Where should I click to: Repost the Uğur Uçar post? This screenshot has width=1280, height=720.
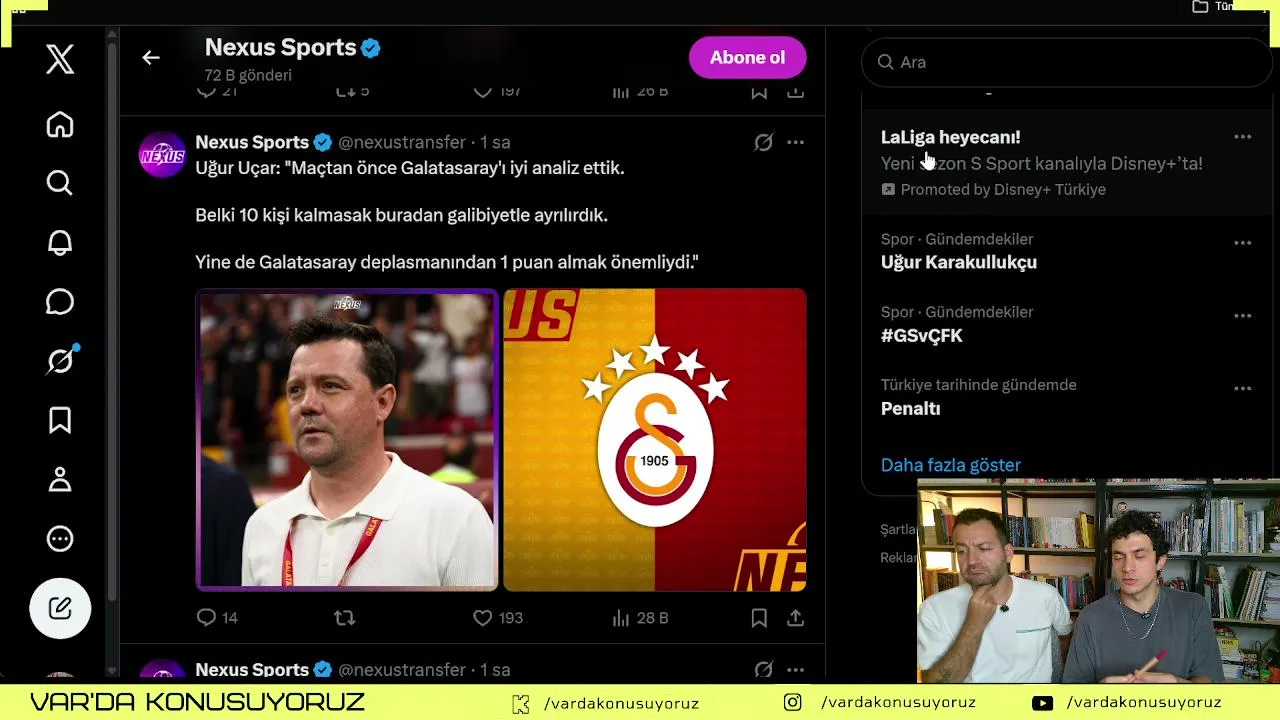tap(344, 618)
